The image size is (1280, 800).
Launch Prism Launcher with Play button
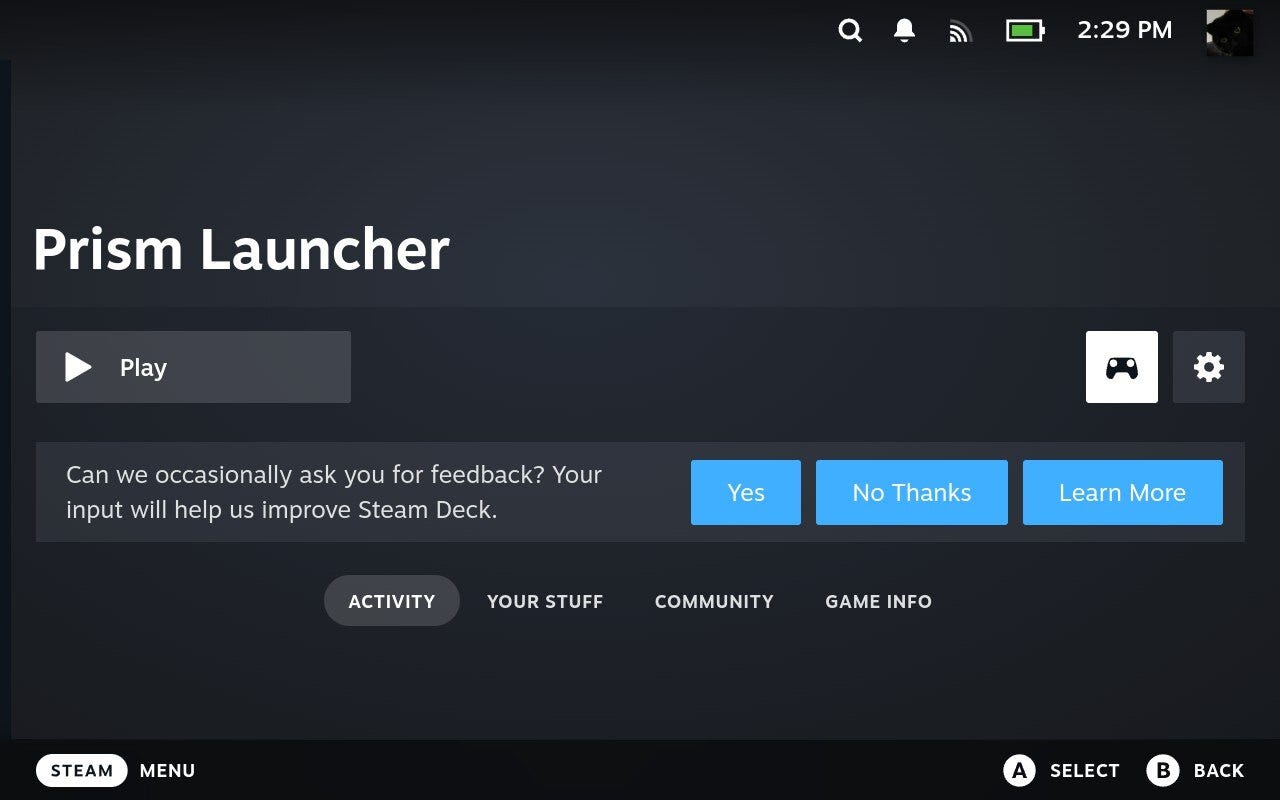click(x=193, y=367)
